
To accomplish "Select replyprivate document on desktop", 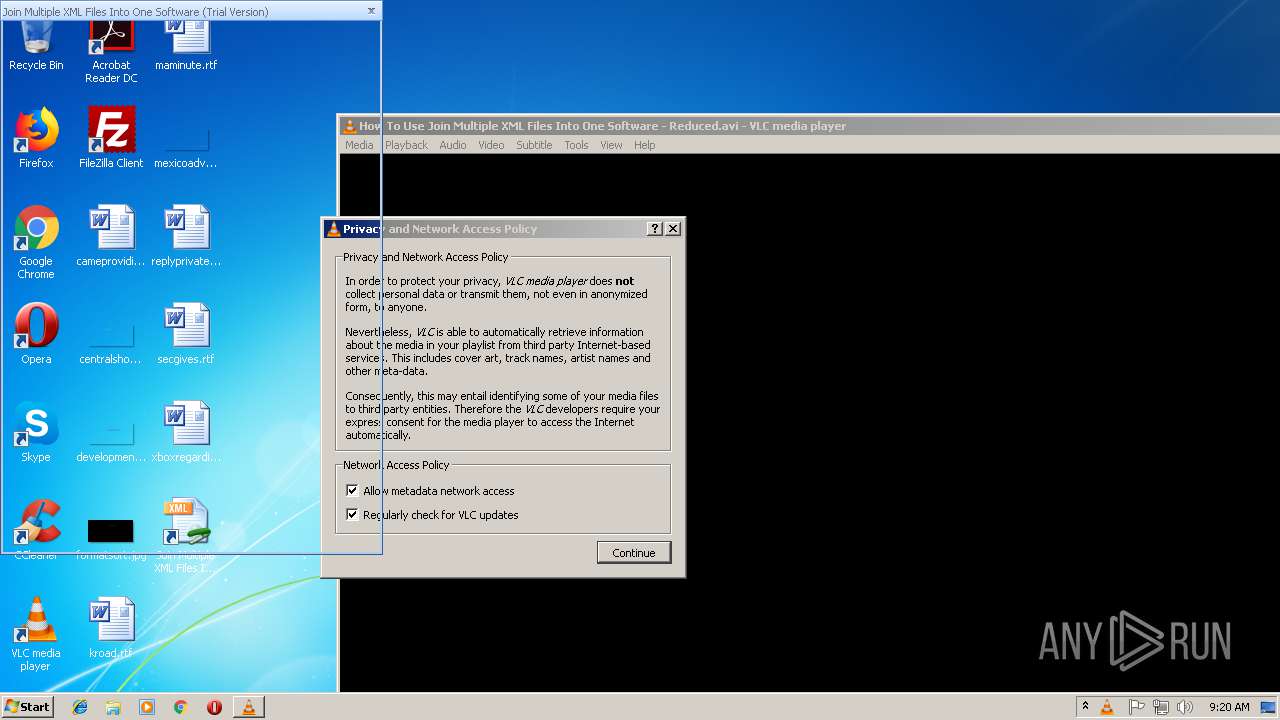I will (x=186, y=236).
